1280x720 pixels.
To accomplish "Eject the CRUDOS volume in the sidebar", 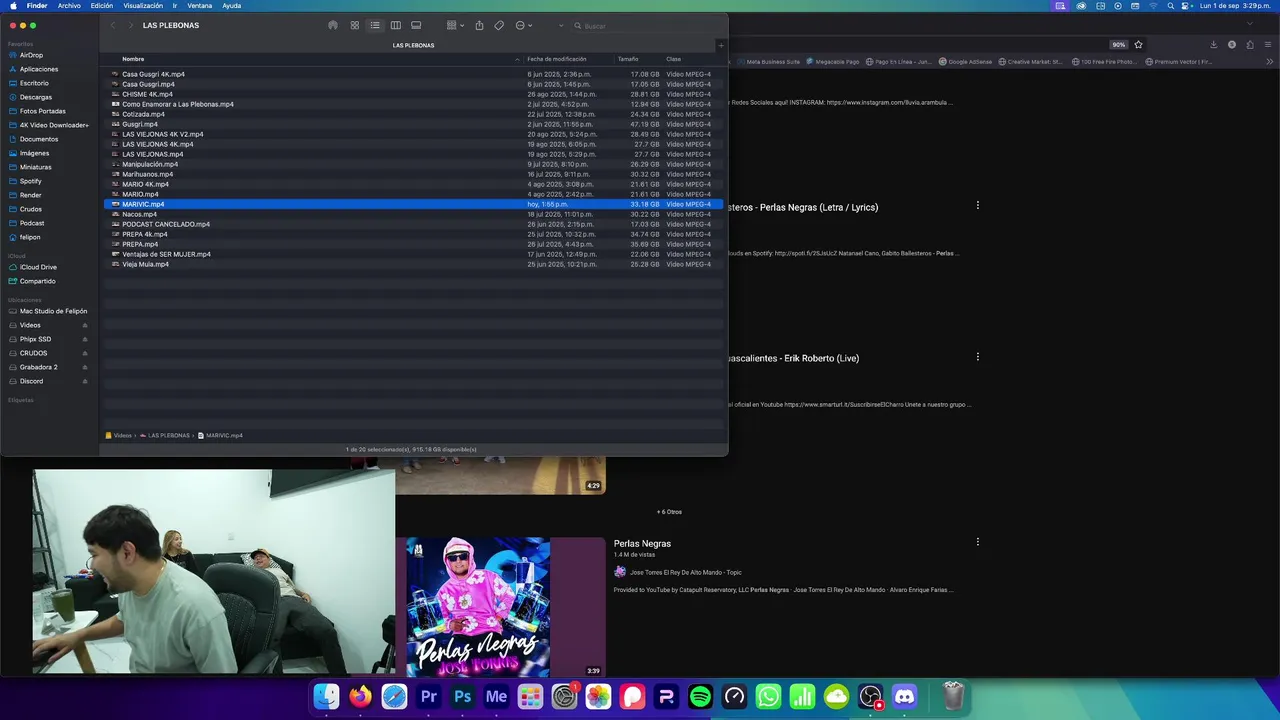I will point(85,353).
